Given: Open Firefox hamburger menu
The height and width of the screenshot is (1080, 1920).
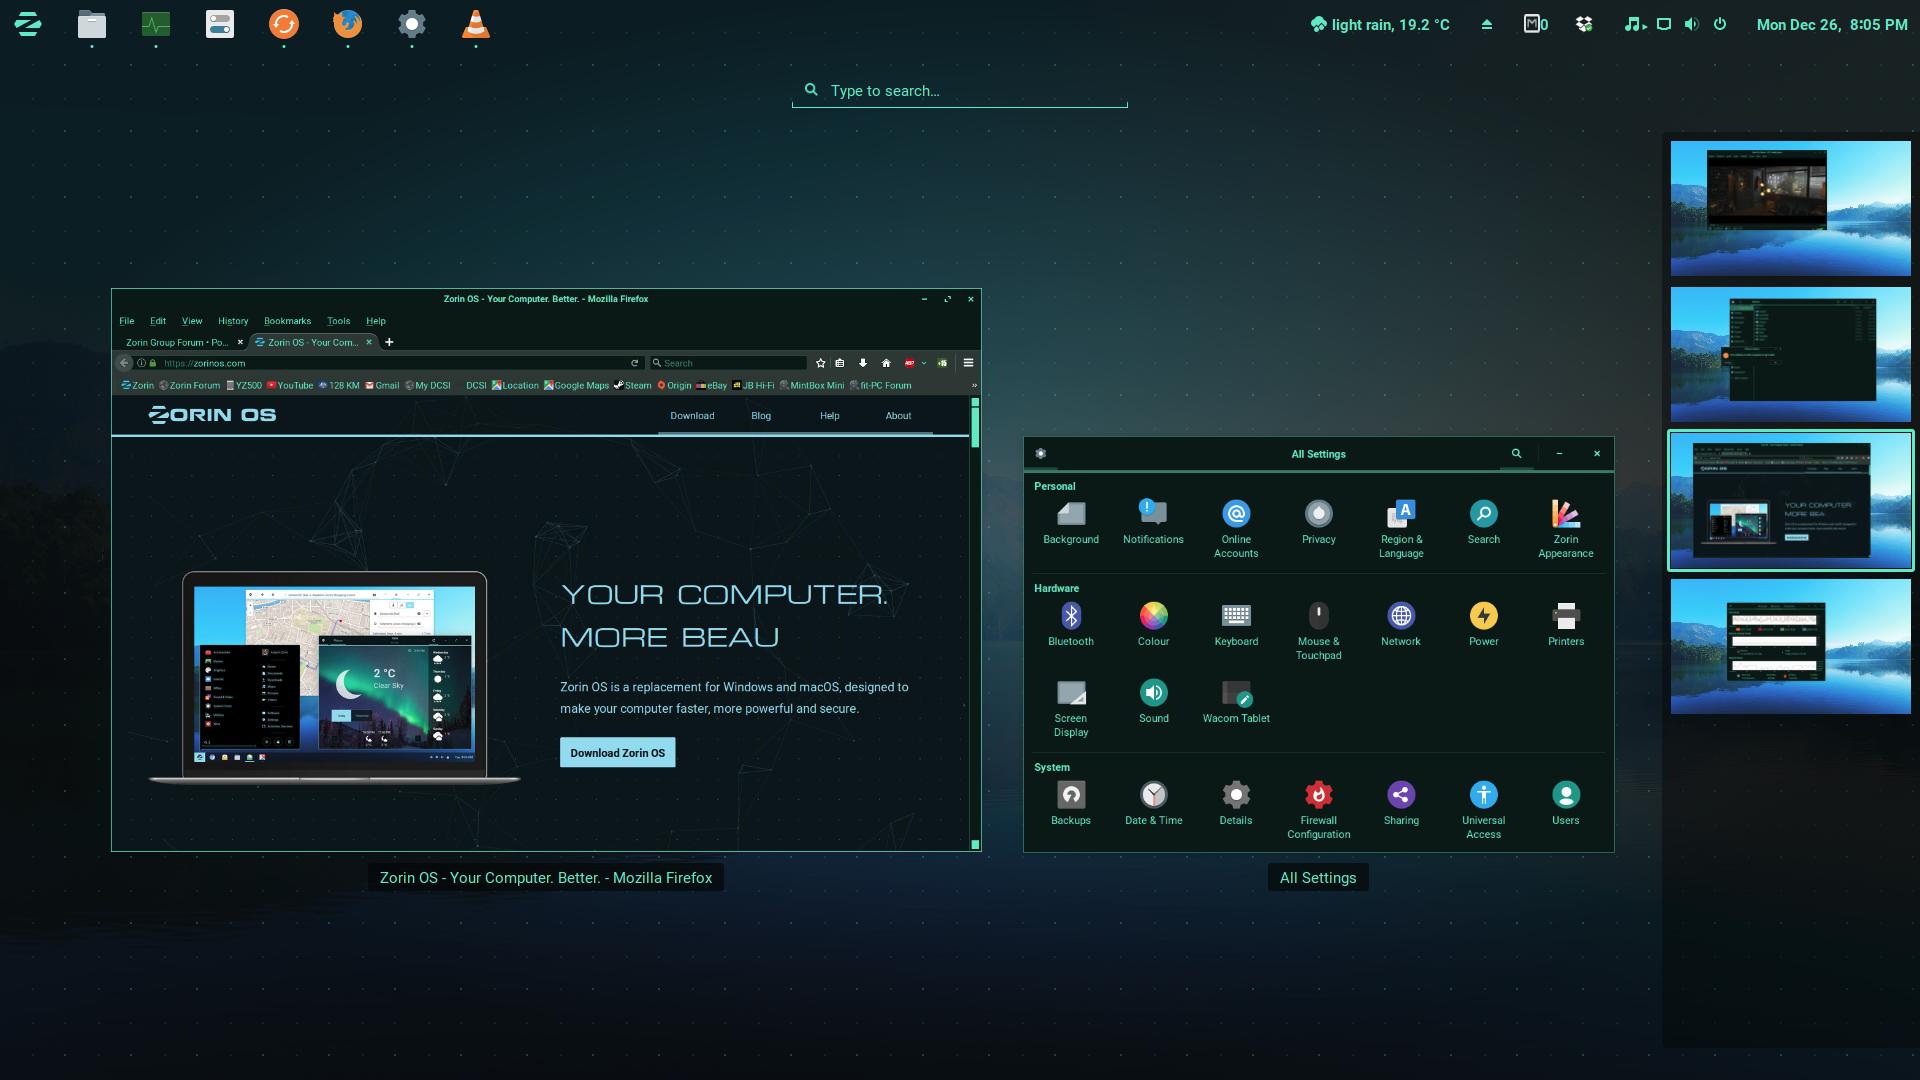Looking at the screenshot, I should [x=968, y=363].
